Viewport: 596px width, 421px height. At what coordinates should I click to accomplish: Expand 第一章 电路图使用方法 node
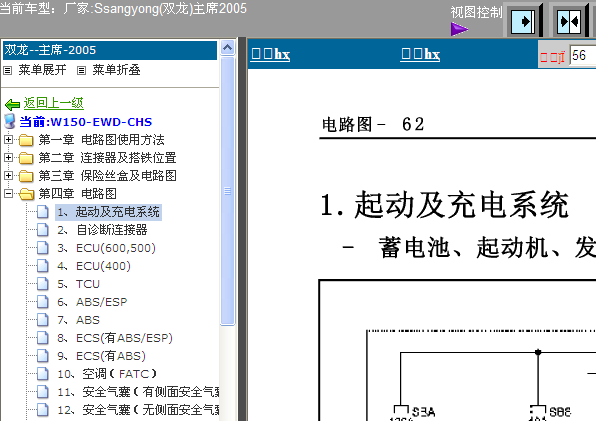[x=8, y=139]
